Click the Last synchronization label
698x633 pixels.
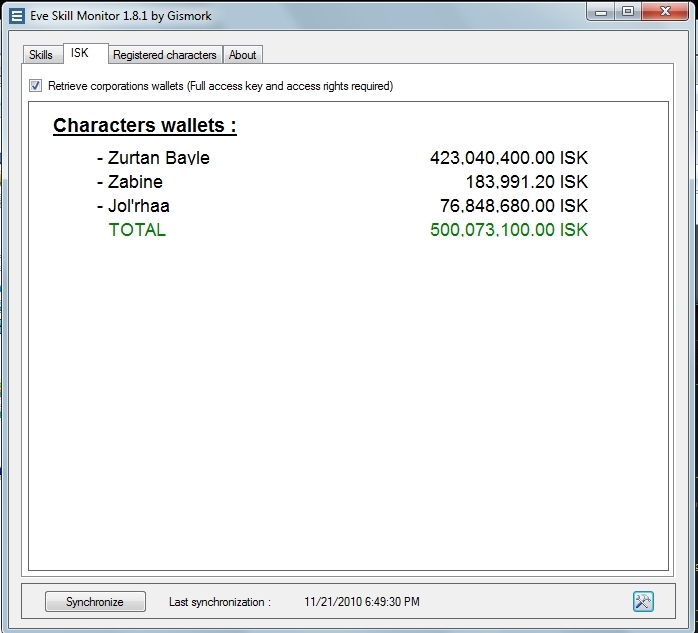click(220, 602)
